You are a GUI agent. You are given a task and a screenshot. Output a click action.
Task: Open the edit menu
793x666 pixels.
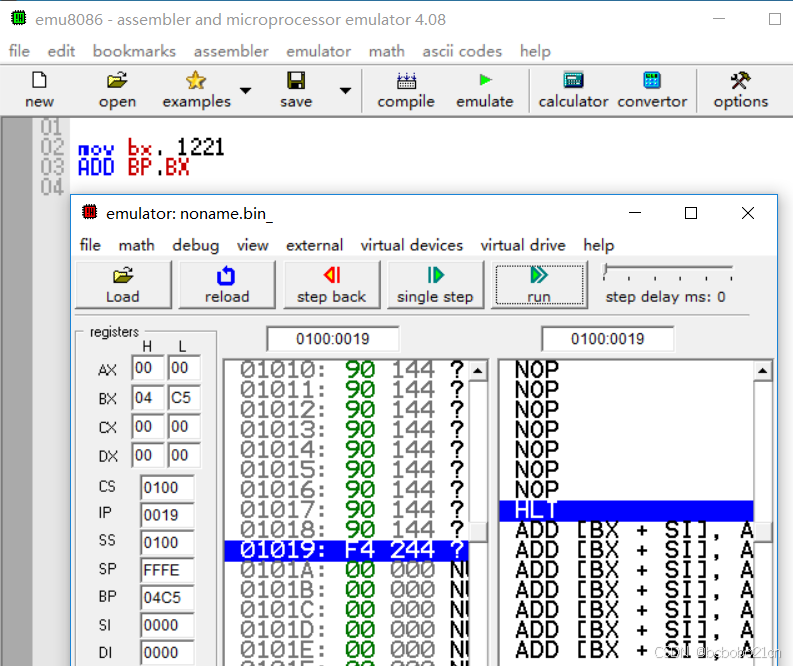click(x=61, y=51)
